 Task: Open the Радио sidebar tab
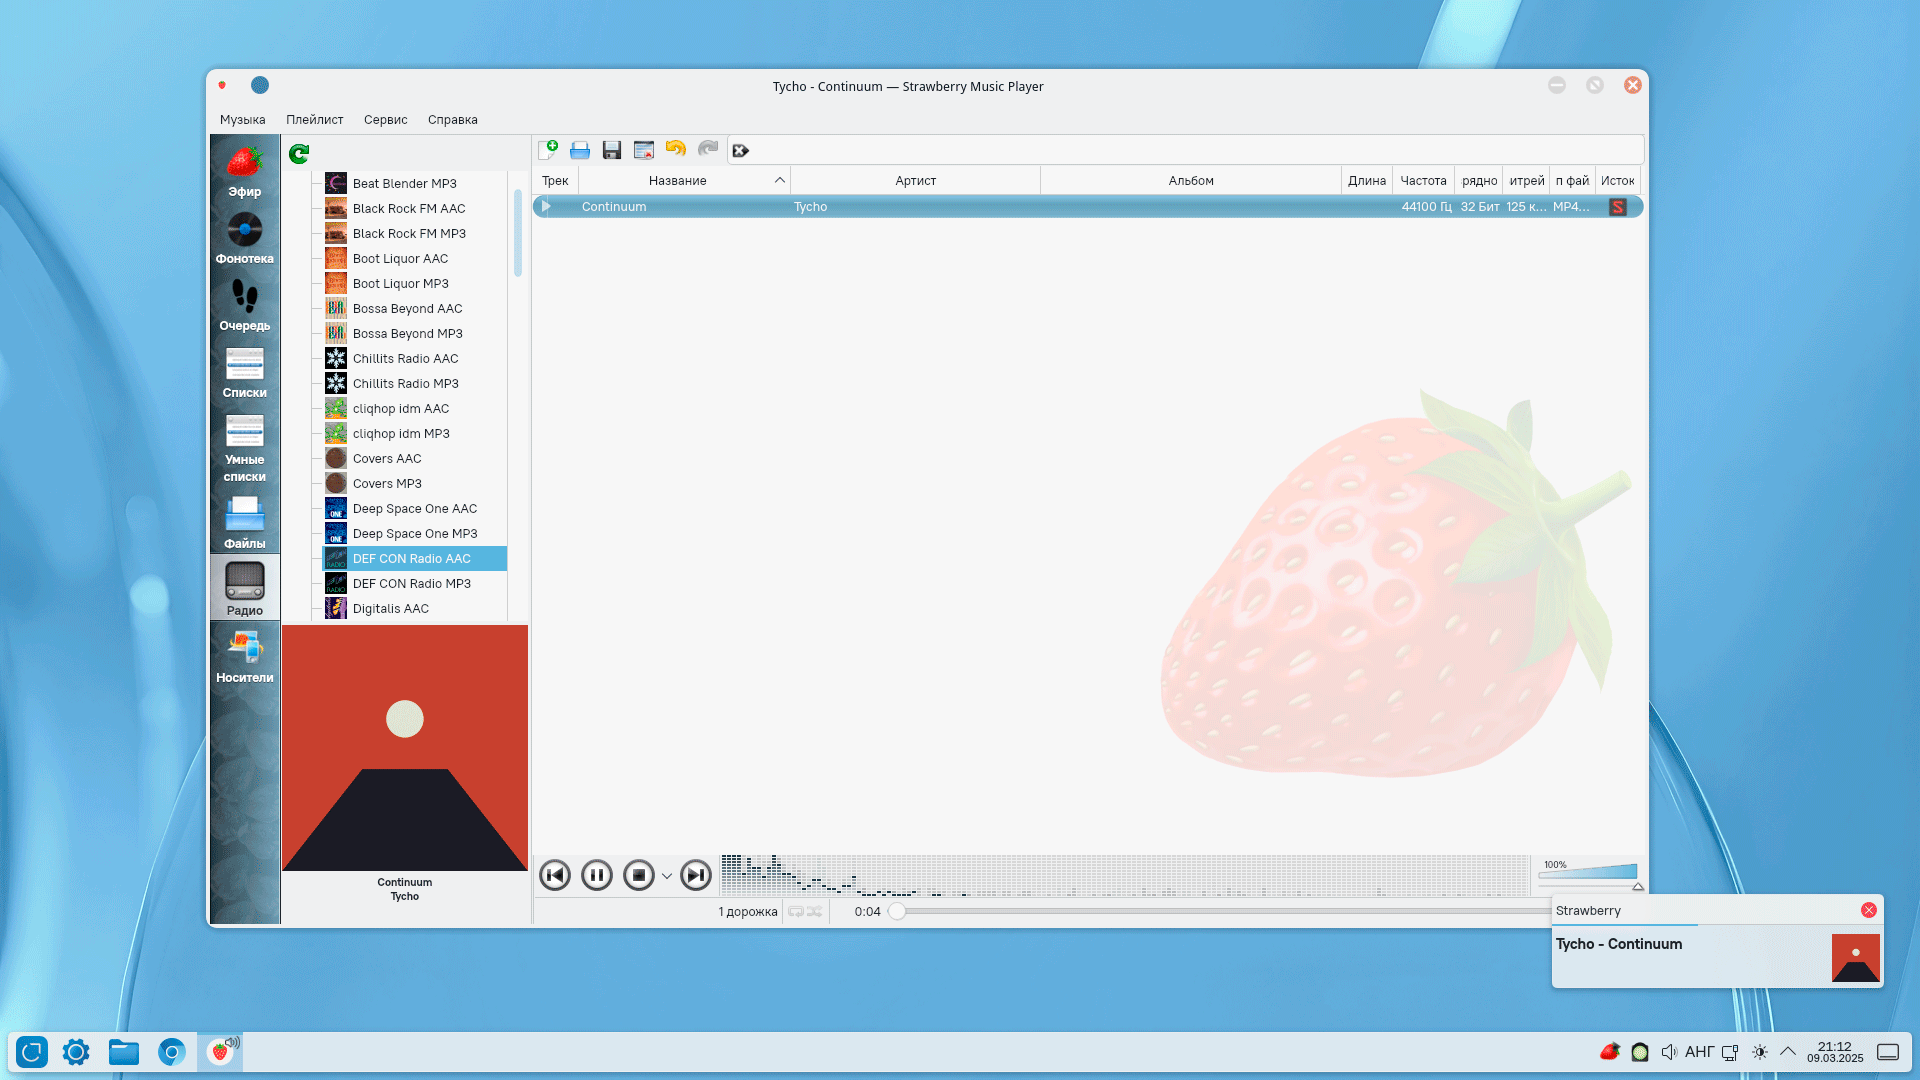pyautogui.click(x=244, y=588)
